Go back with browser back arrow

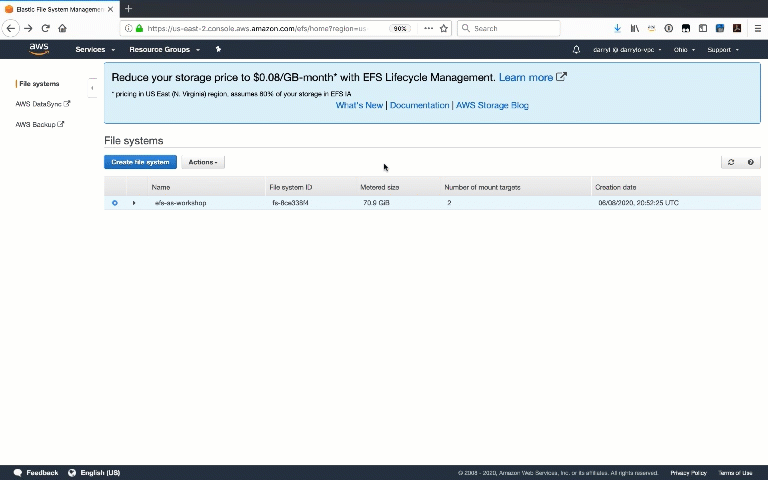coord(11,28)
